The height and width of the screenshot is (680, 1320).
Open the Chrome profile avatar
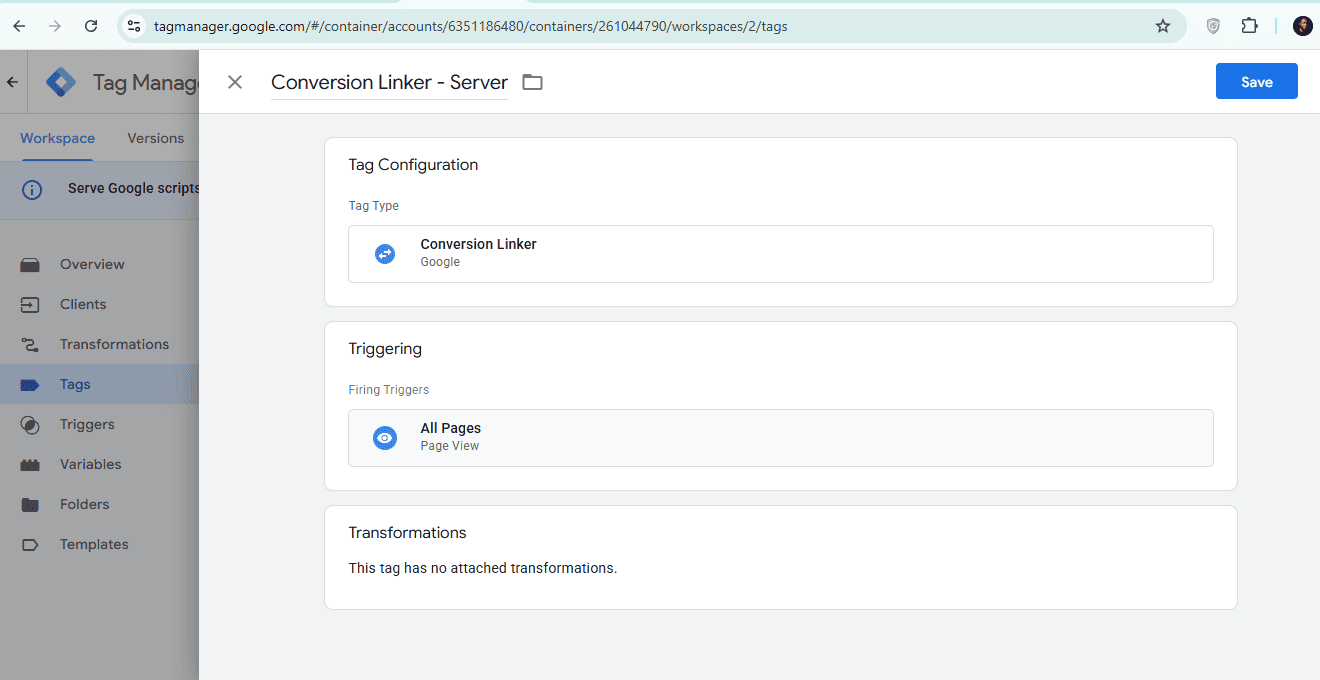pyautogui.click(x=1302, y=26)
